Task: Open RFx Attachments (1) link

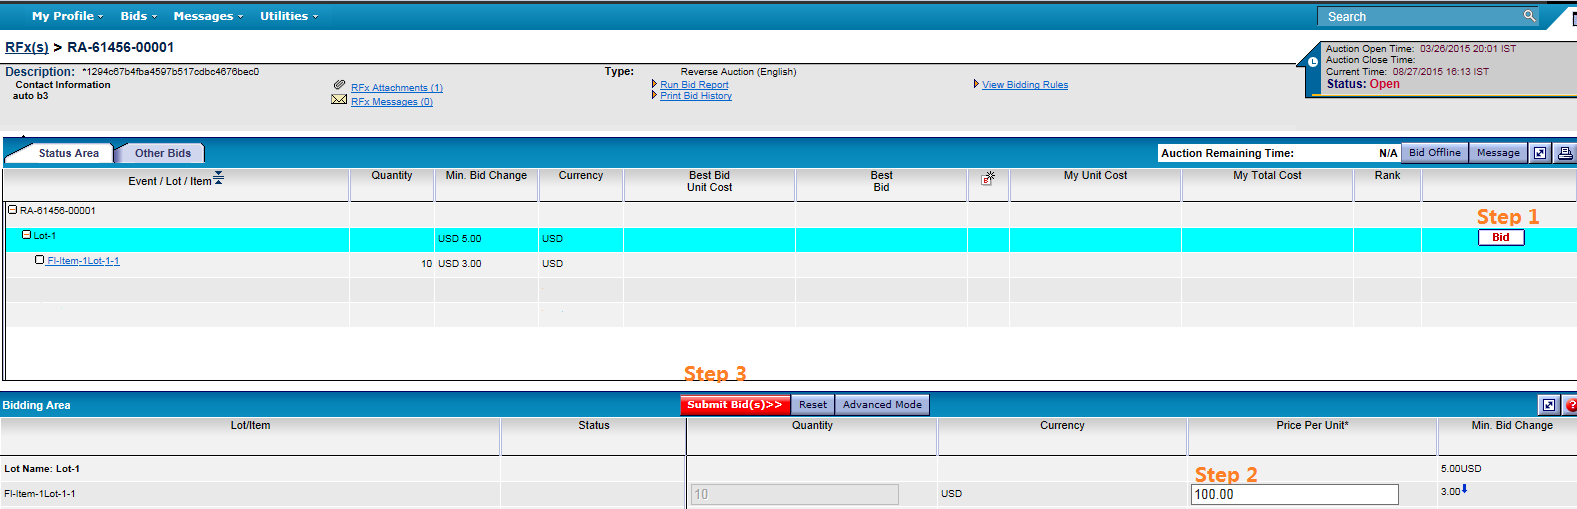Action: [x=397, y=88]
